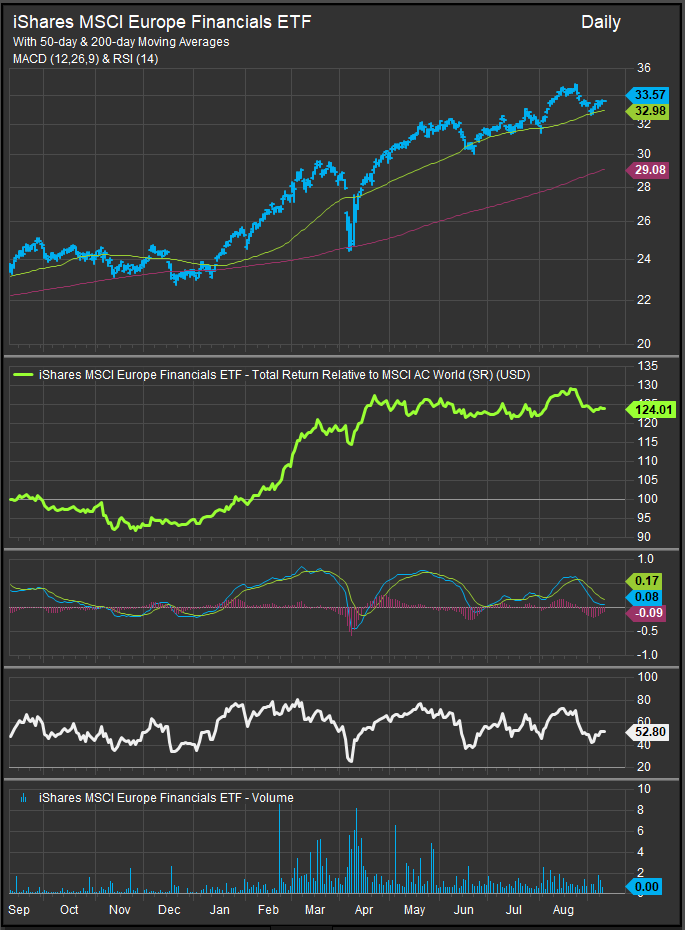Click the Jan label on the time axis
Image resolution: width=685 pixels, height=930 pixels.
[x=219, y=910]
